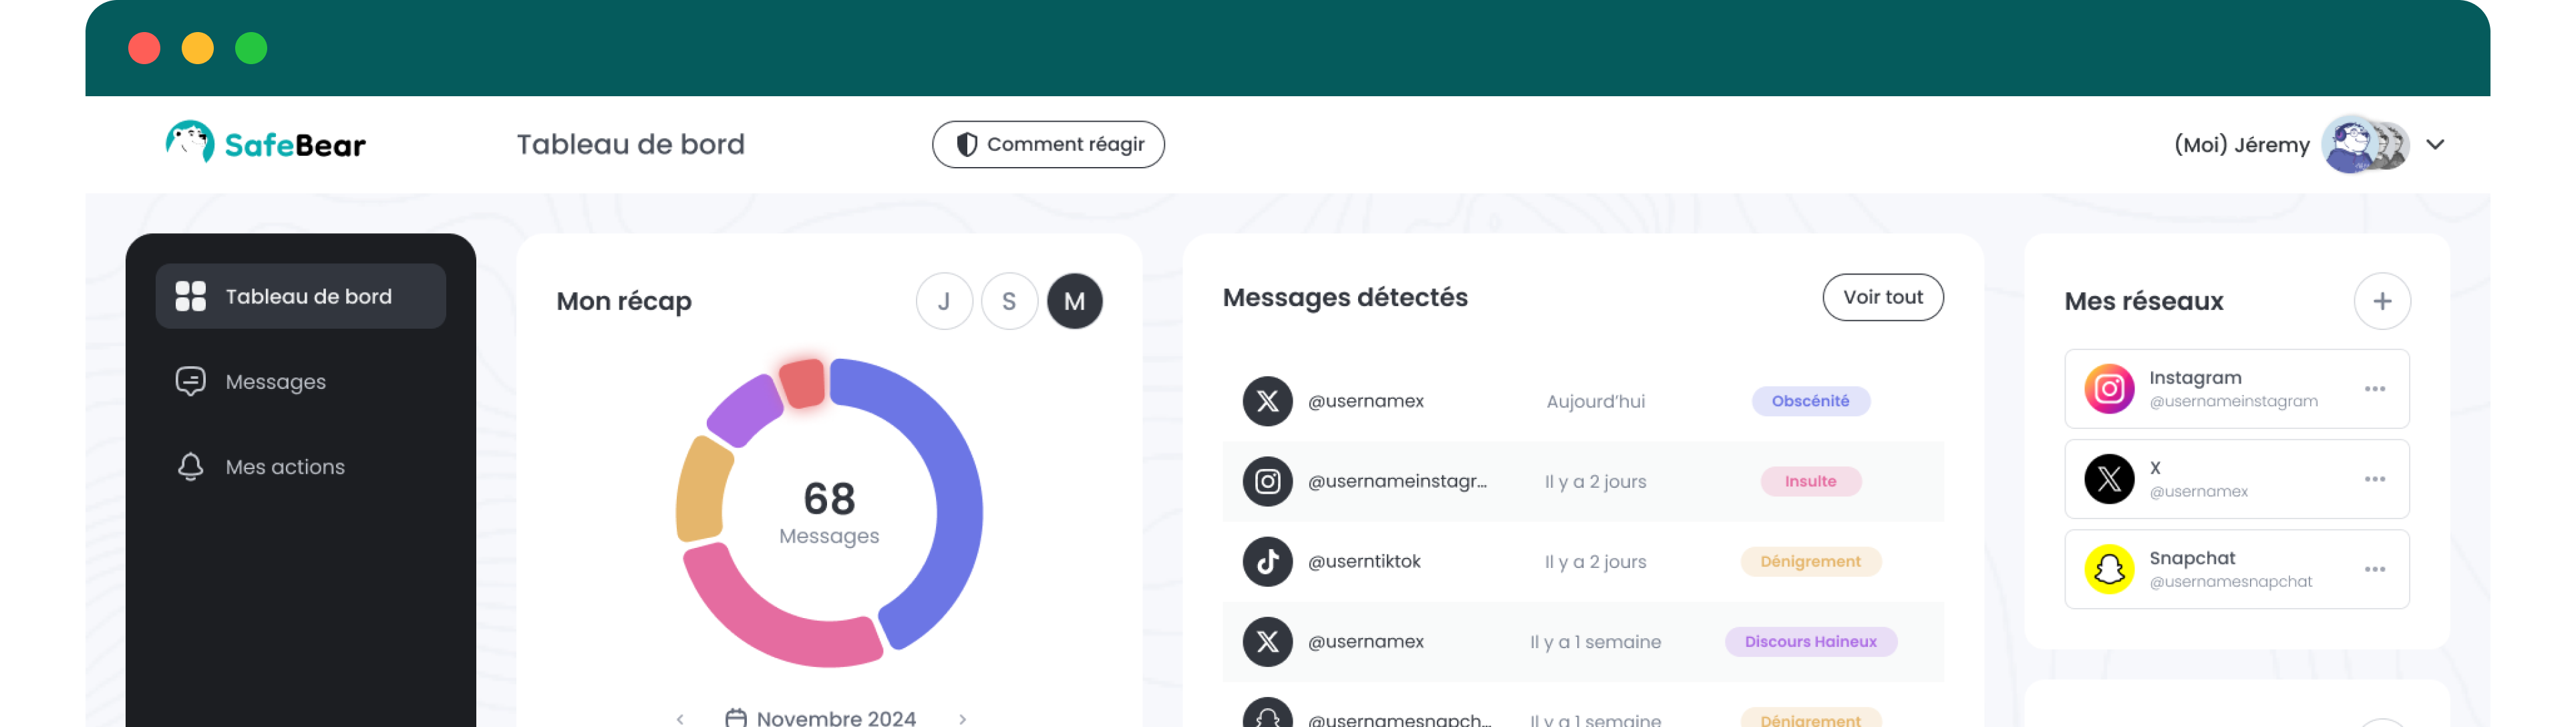Switch recap to S (week) view
The image size is (2576, 727).
[1009, 301]
